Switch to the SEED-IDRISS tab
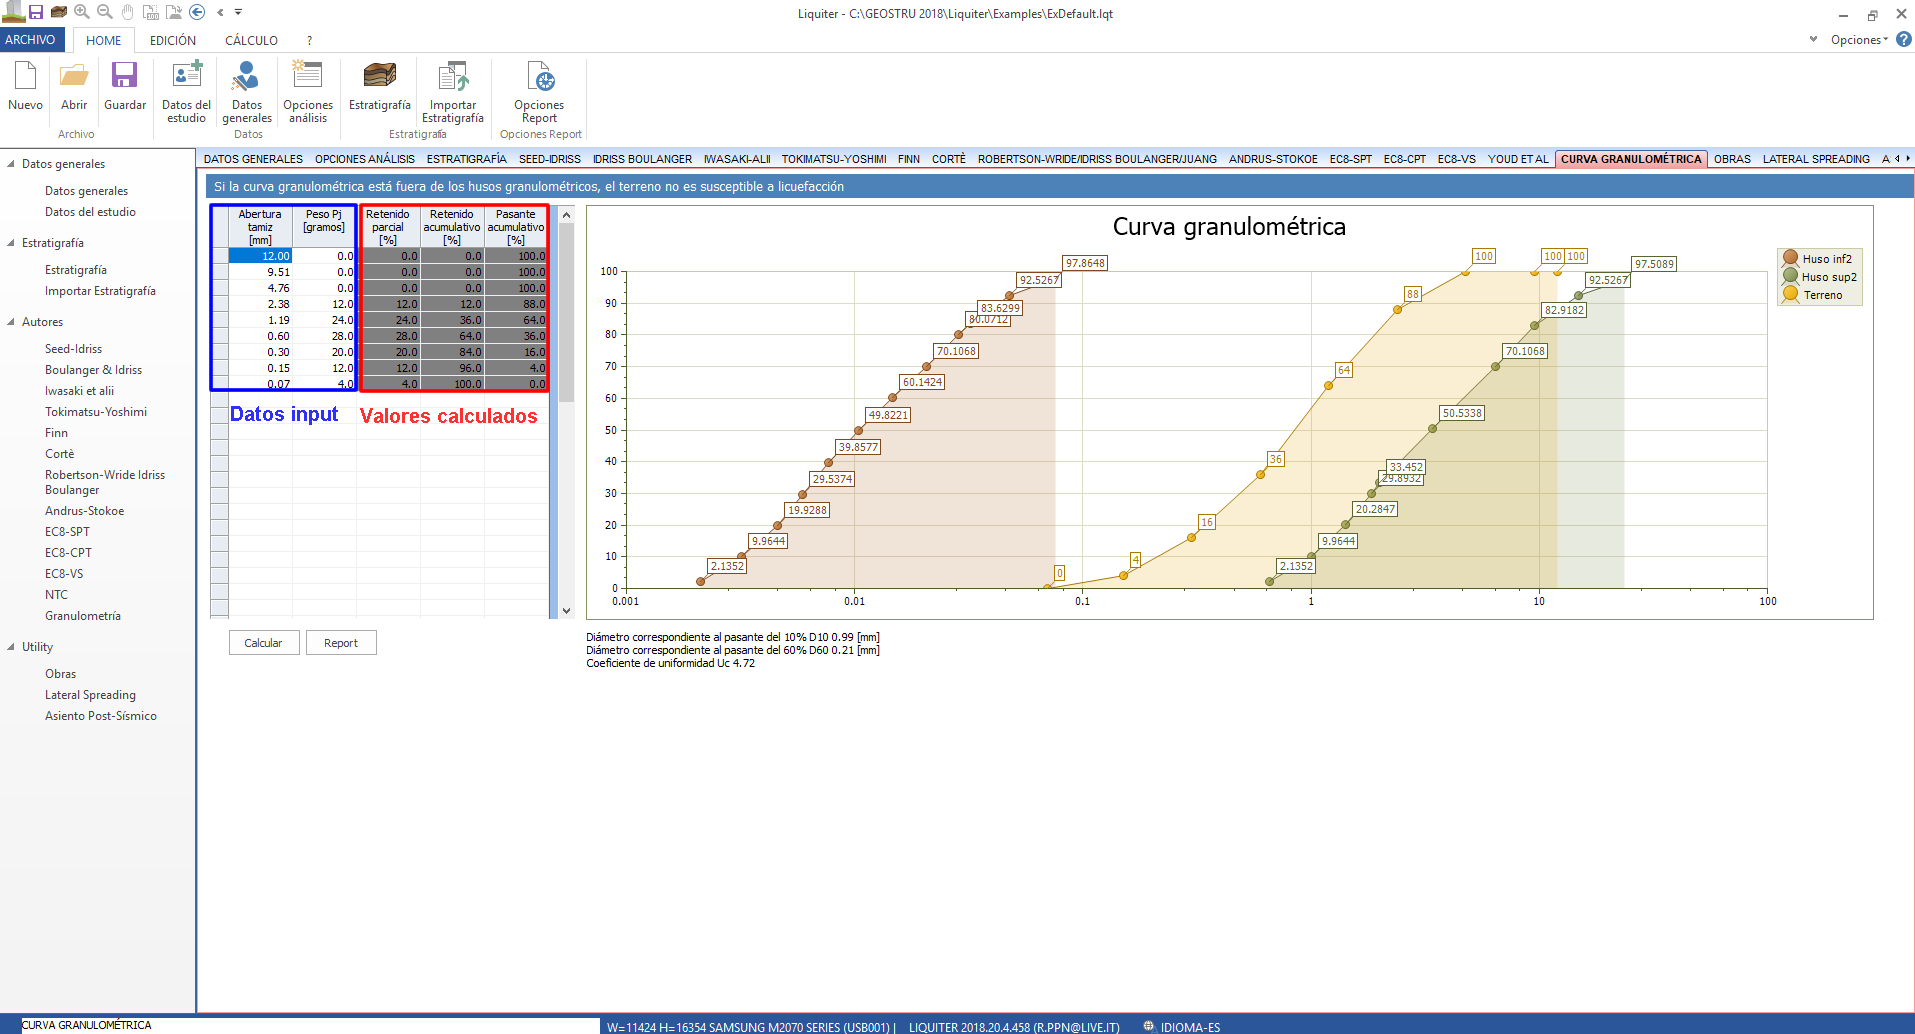 550,159
